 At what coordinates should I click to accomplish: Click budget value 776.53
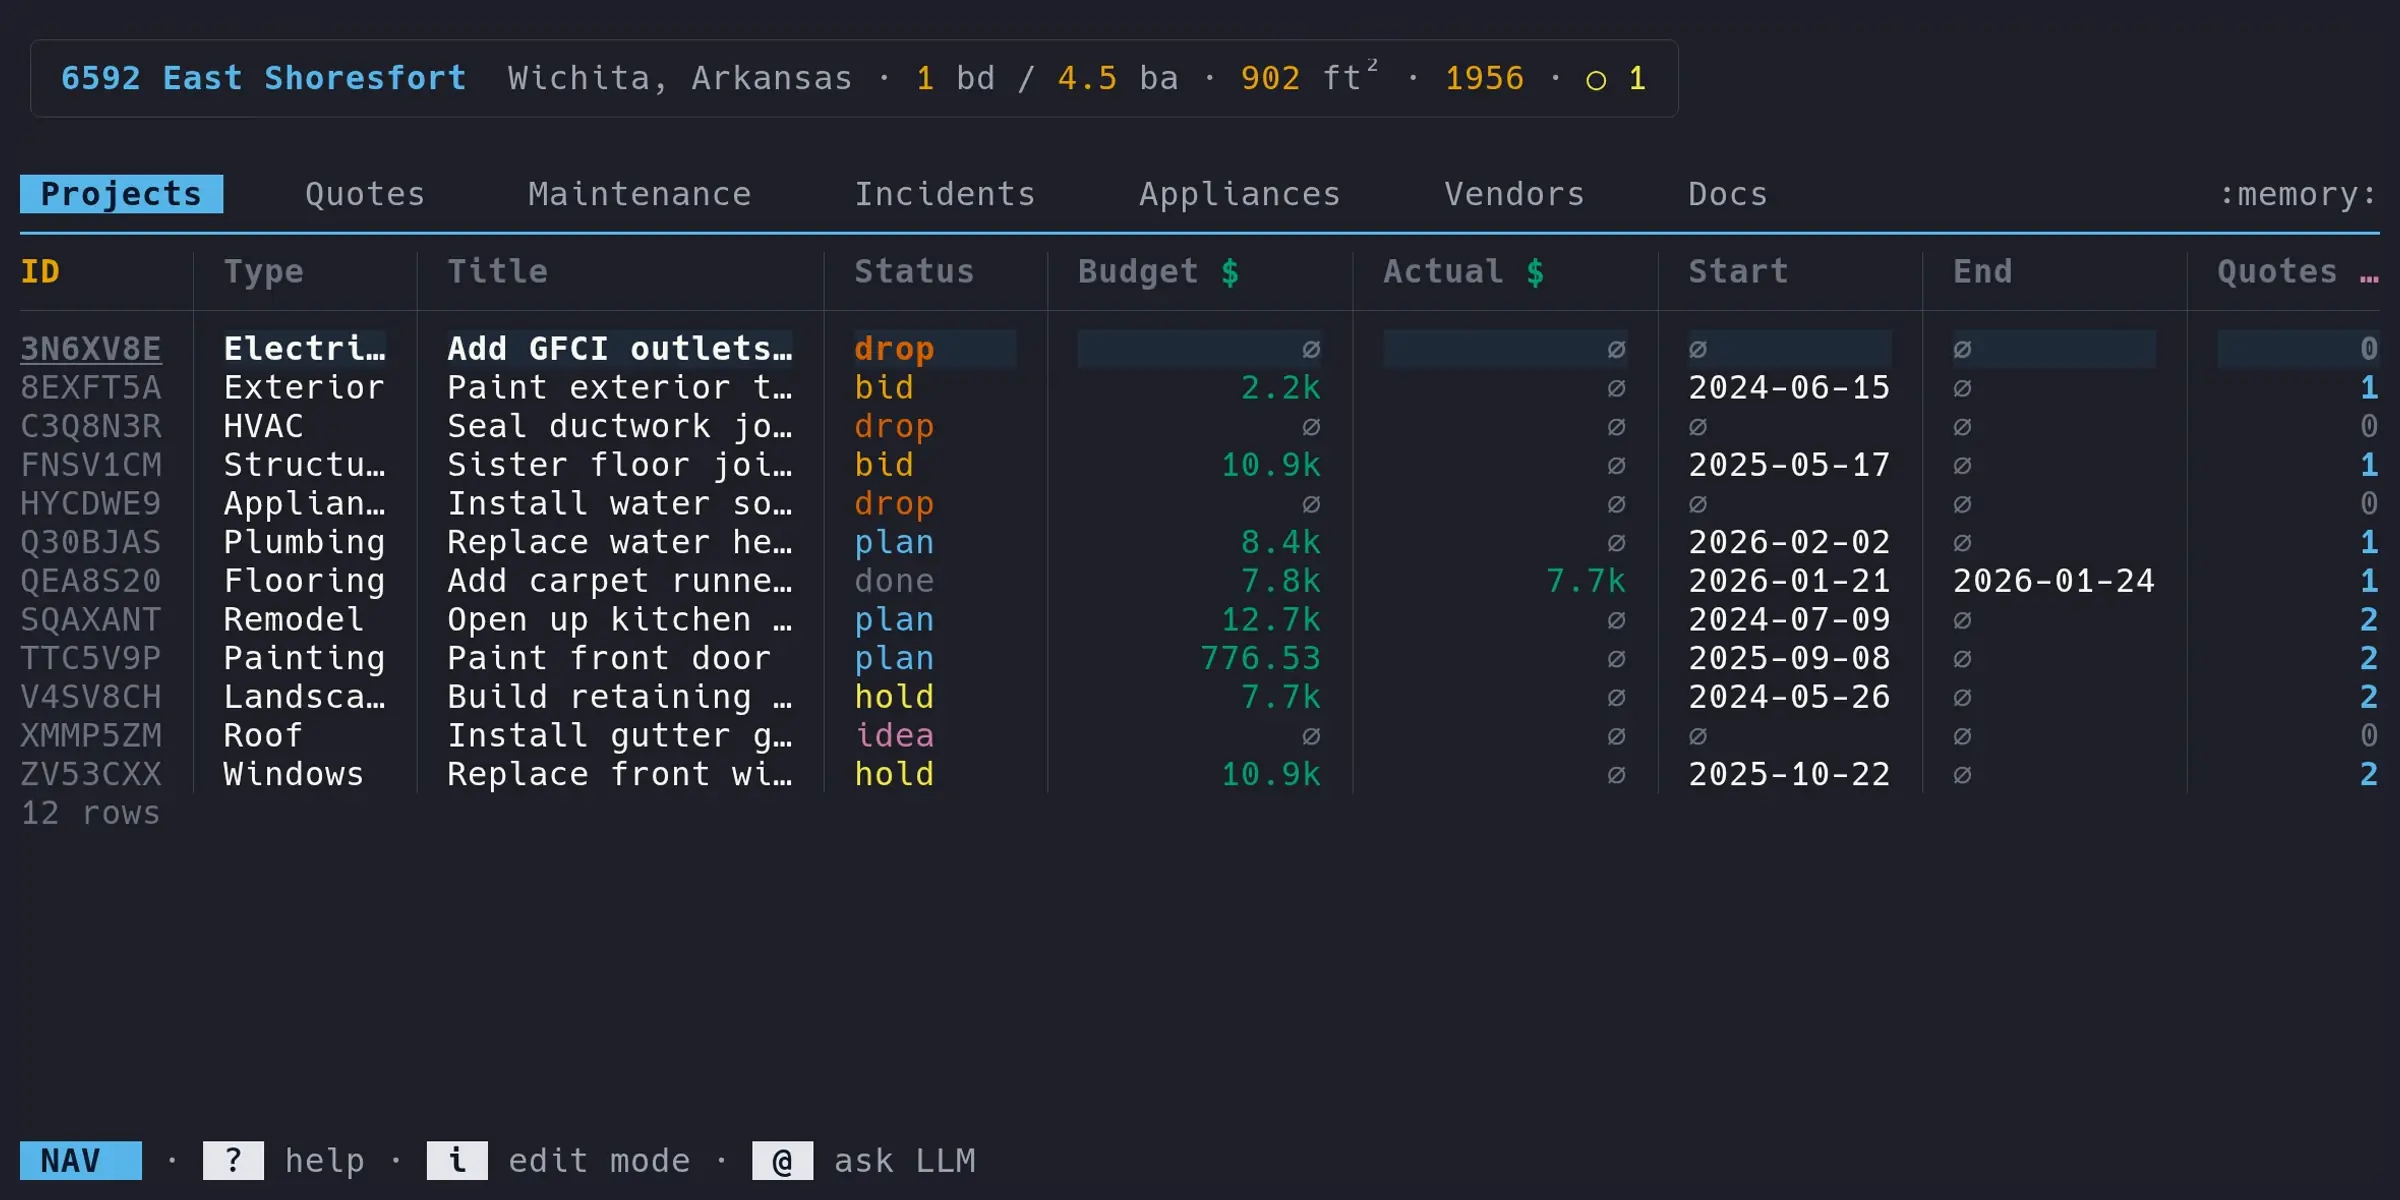[x=1260, y=659]
